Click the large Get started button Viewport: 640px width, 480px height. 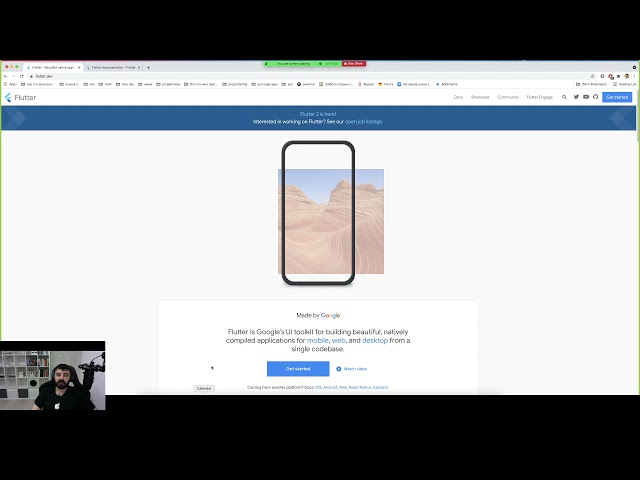298,369
